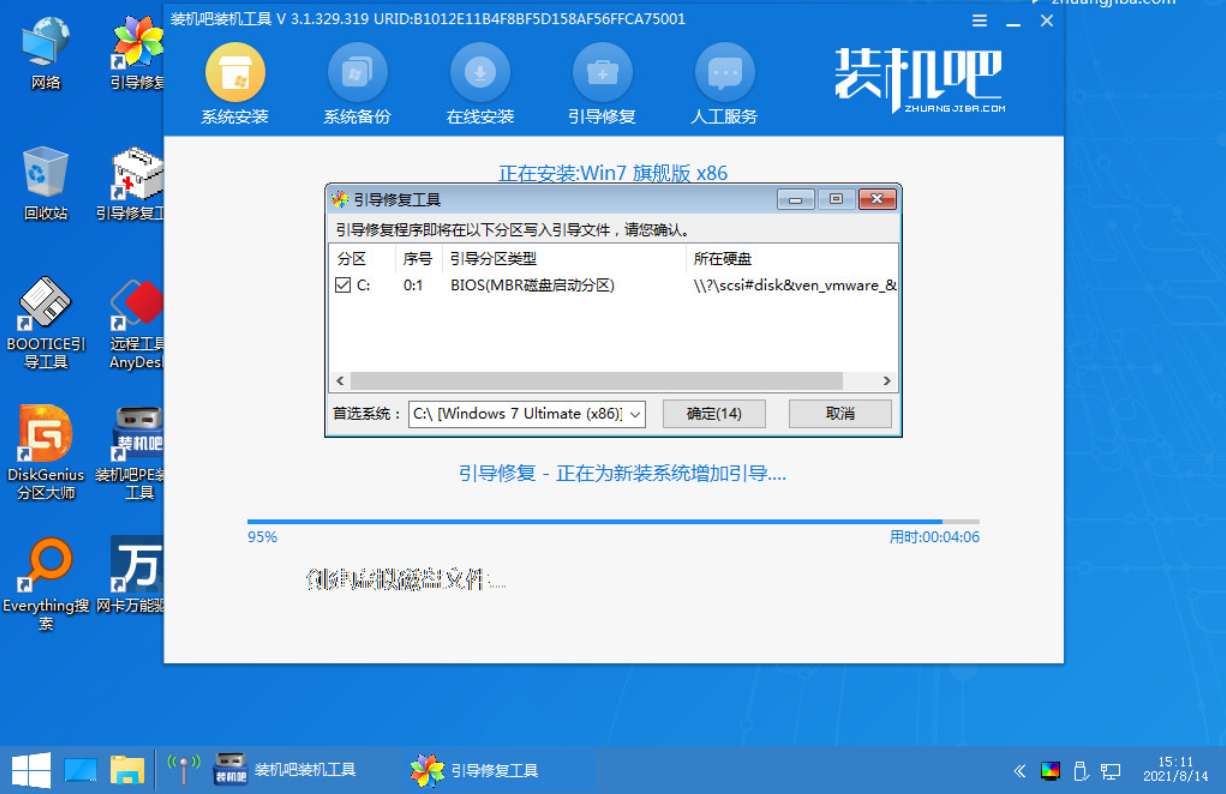Select the 系统备份 toolbar icon
1226x794 pixels.
point(357,74)
